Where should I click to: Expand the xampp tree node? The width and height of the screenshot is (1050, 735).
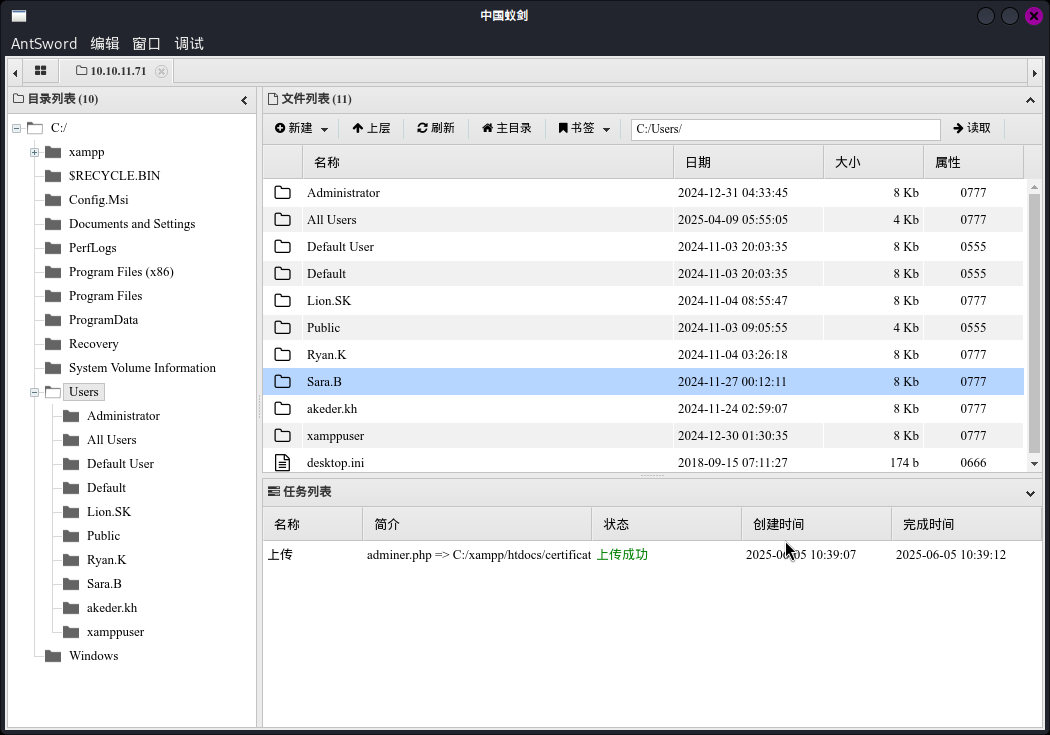point(34,152)
